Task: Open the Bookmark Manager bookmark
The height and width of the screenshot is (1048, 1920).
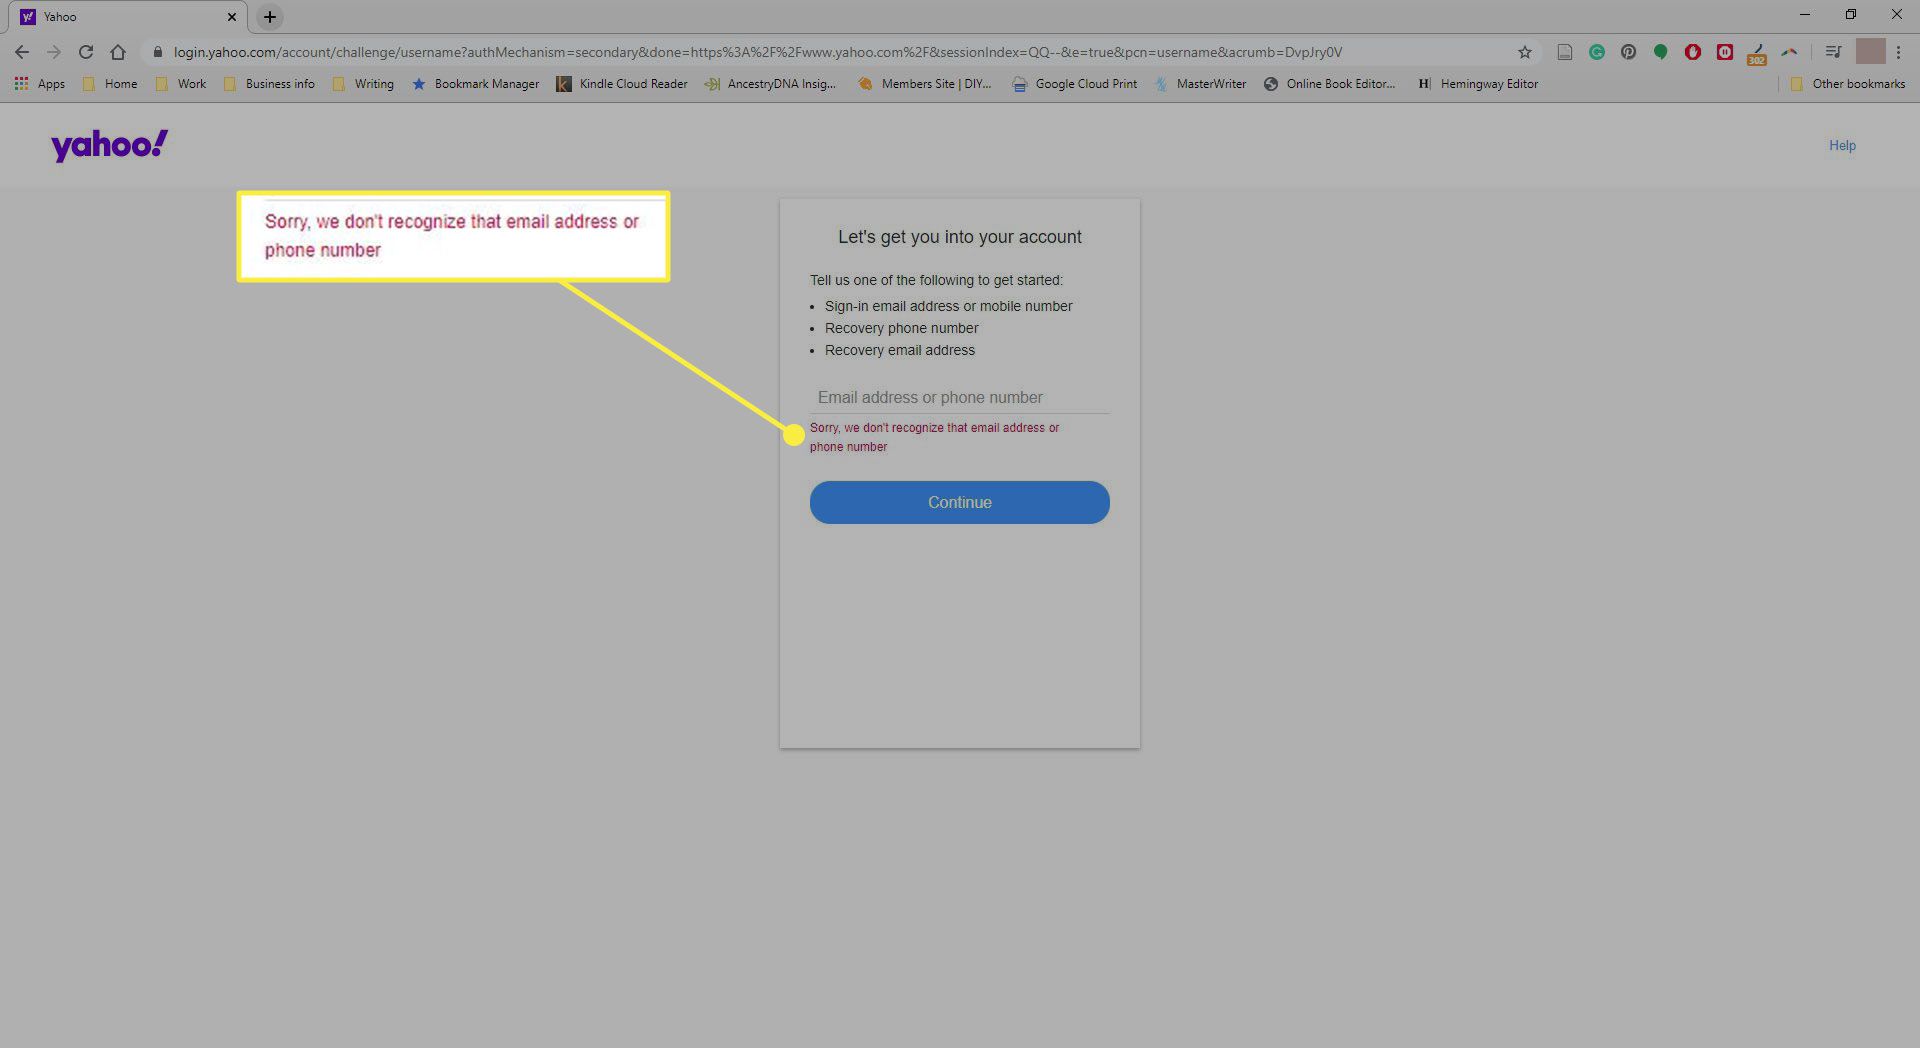Action: click(x=476, y=84)
